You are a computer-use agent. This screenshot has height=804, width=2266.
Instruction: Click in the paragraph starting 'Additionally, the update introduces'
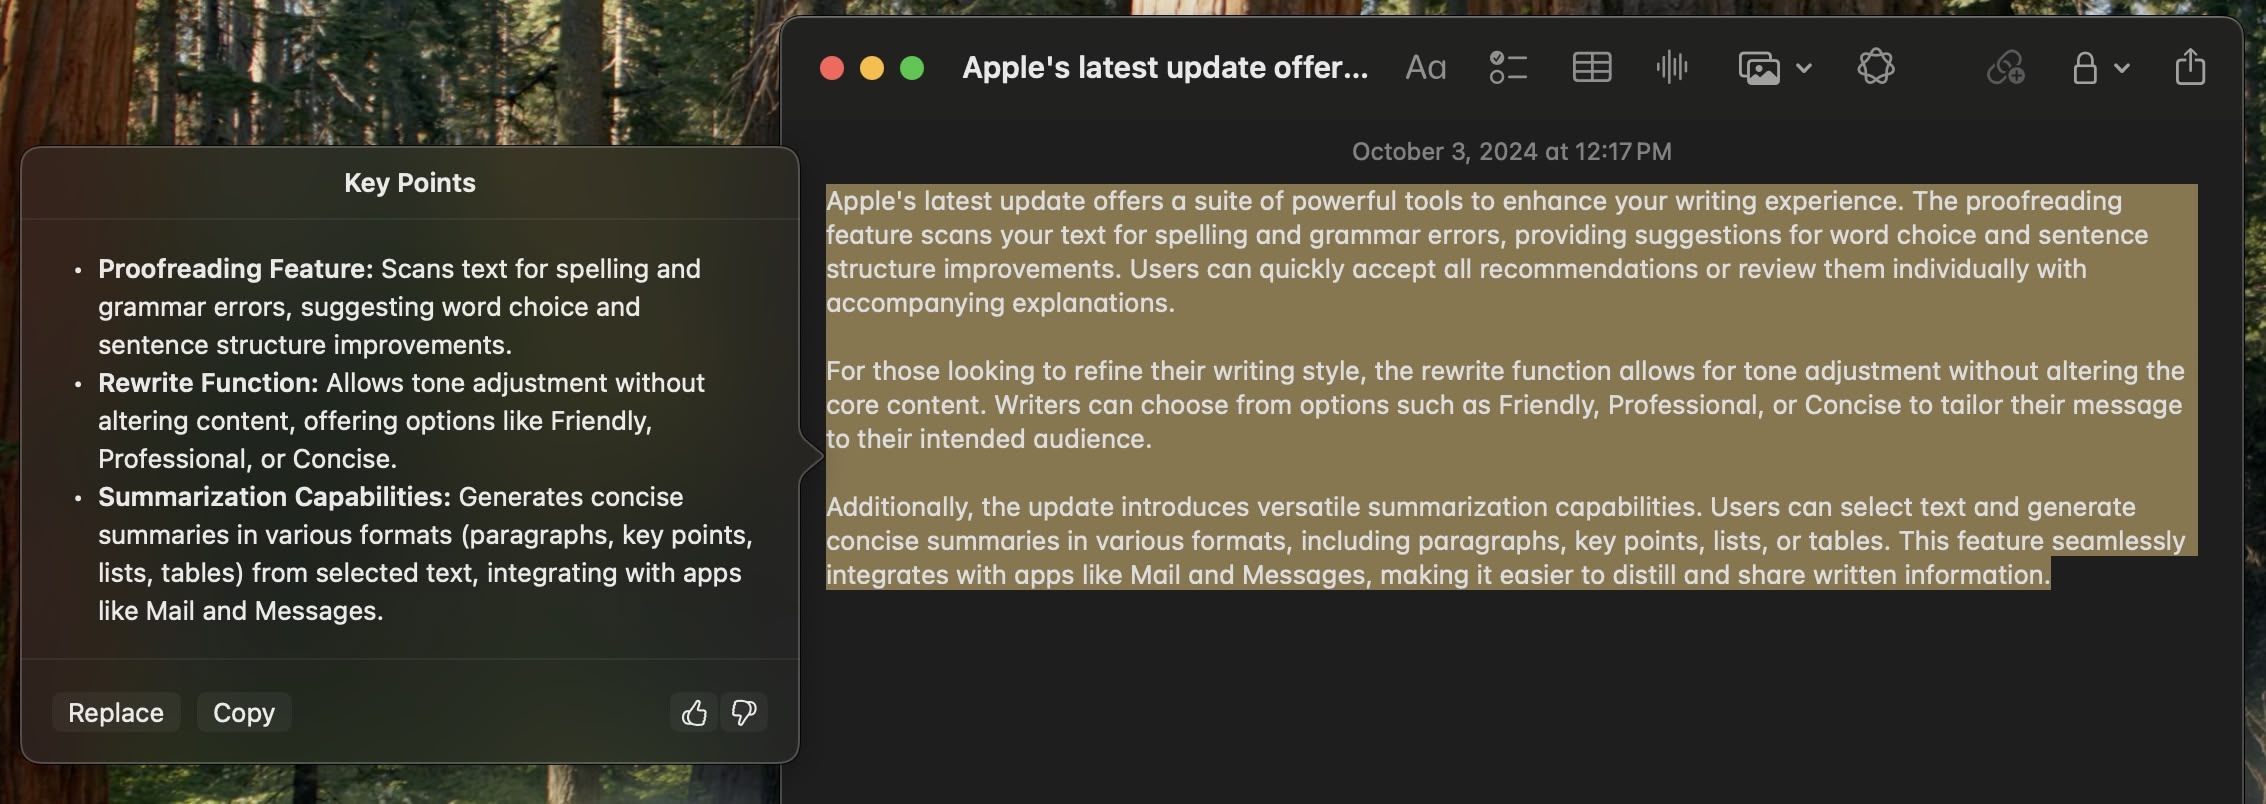1505,540
